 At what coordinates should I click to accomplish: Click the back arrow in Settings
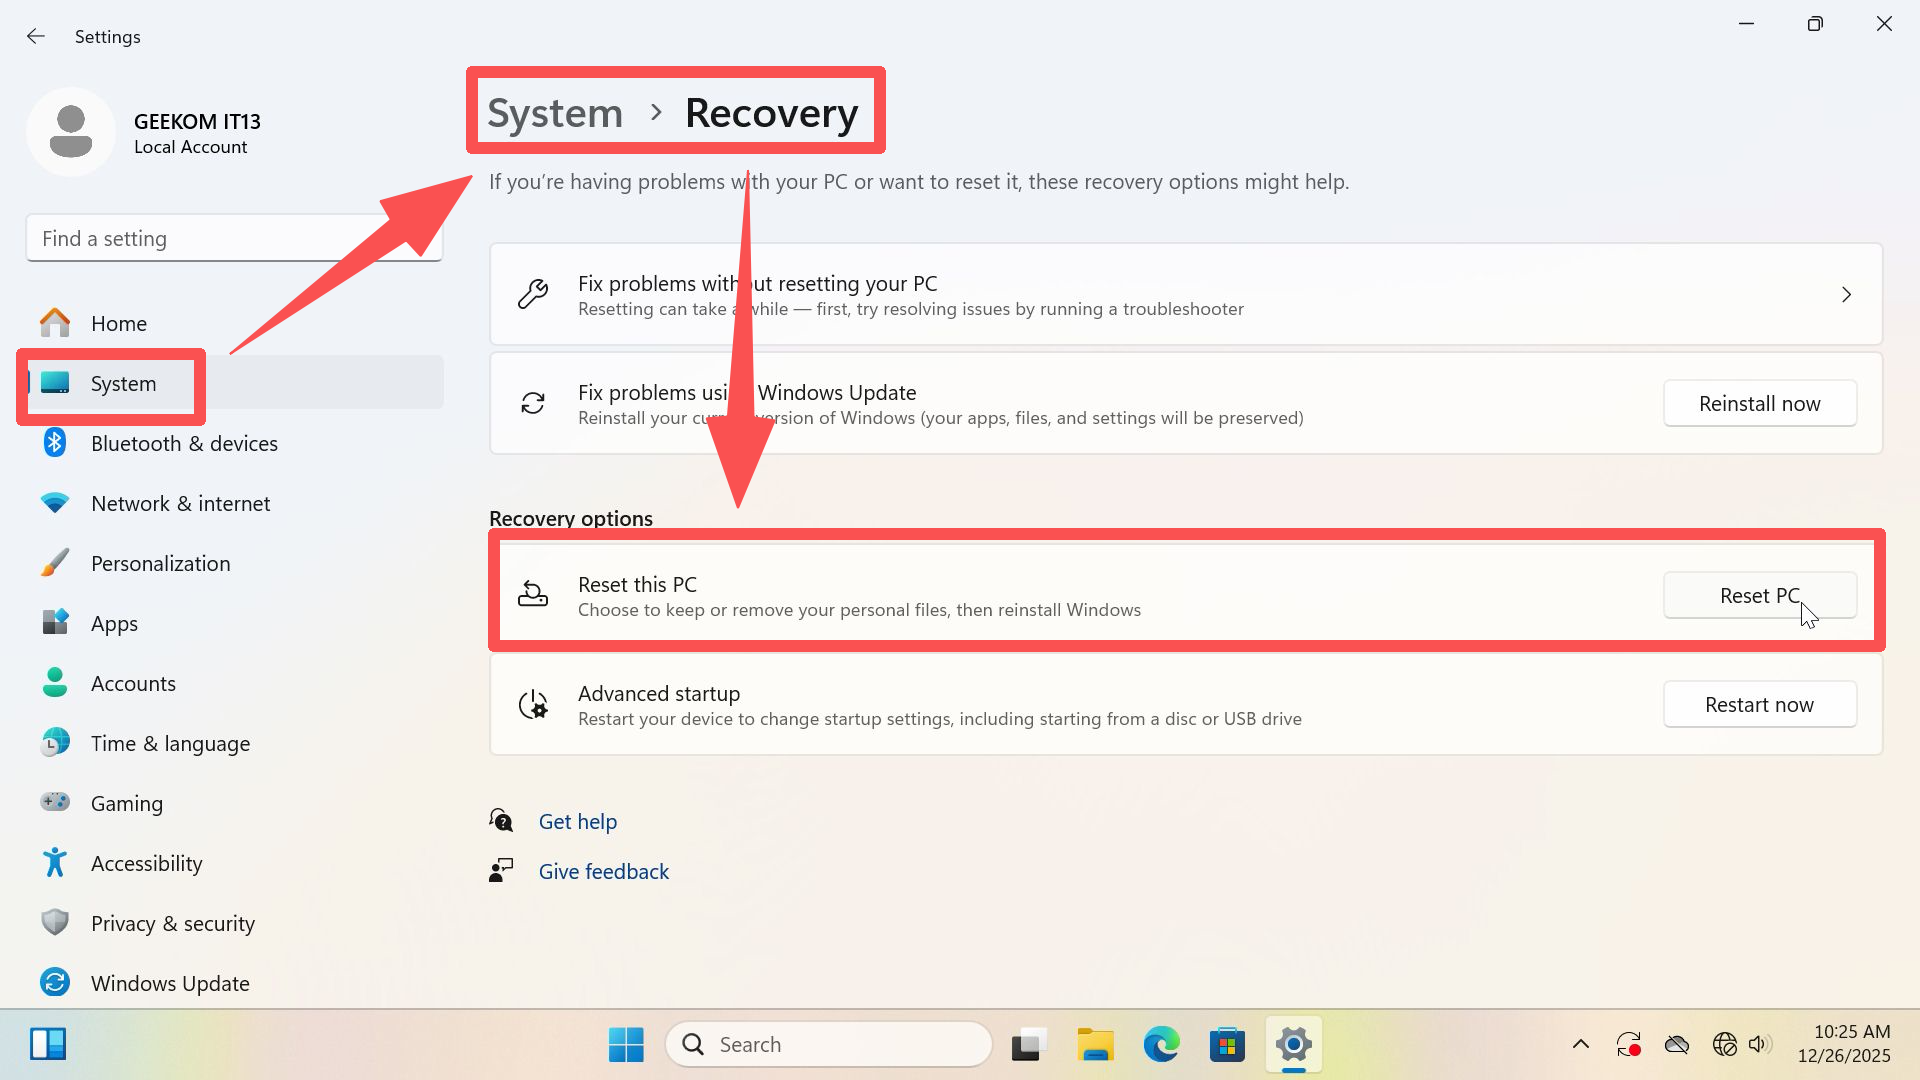pyautogui.click(x=36, y=36)
